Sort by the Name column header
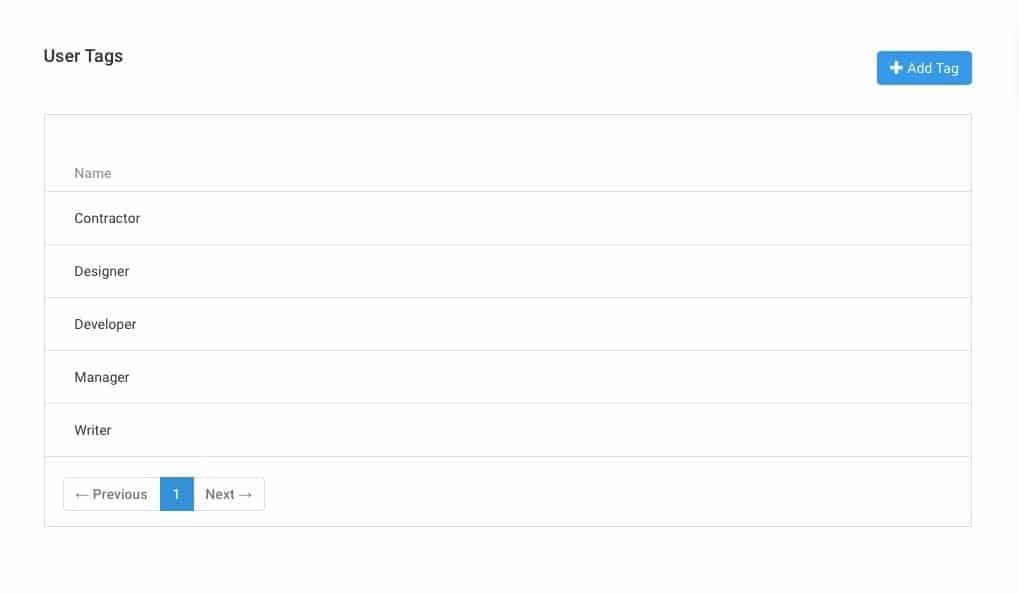The width and height of the screenshot is (1019, 594). tap(93, 173)
